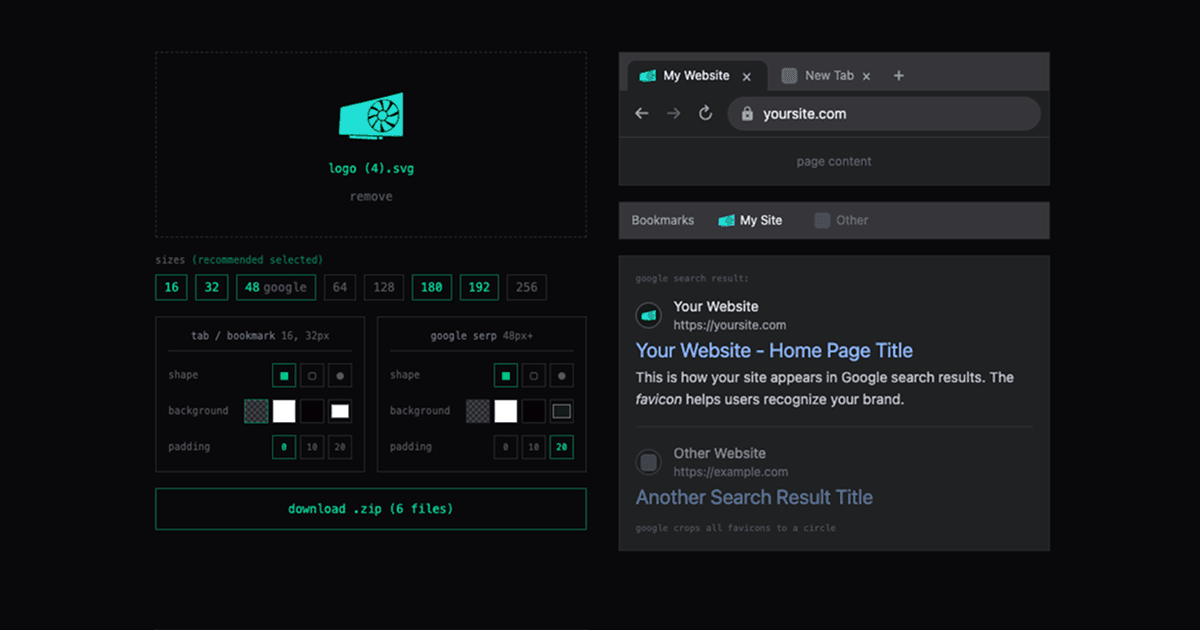The image size is (1200, 631).
Task: Choose circle shape in google serp panel
Action: click(562, 376)
